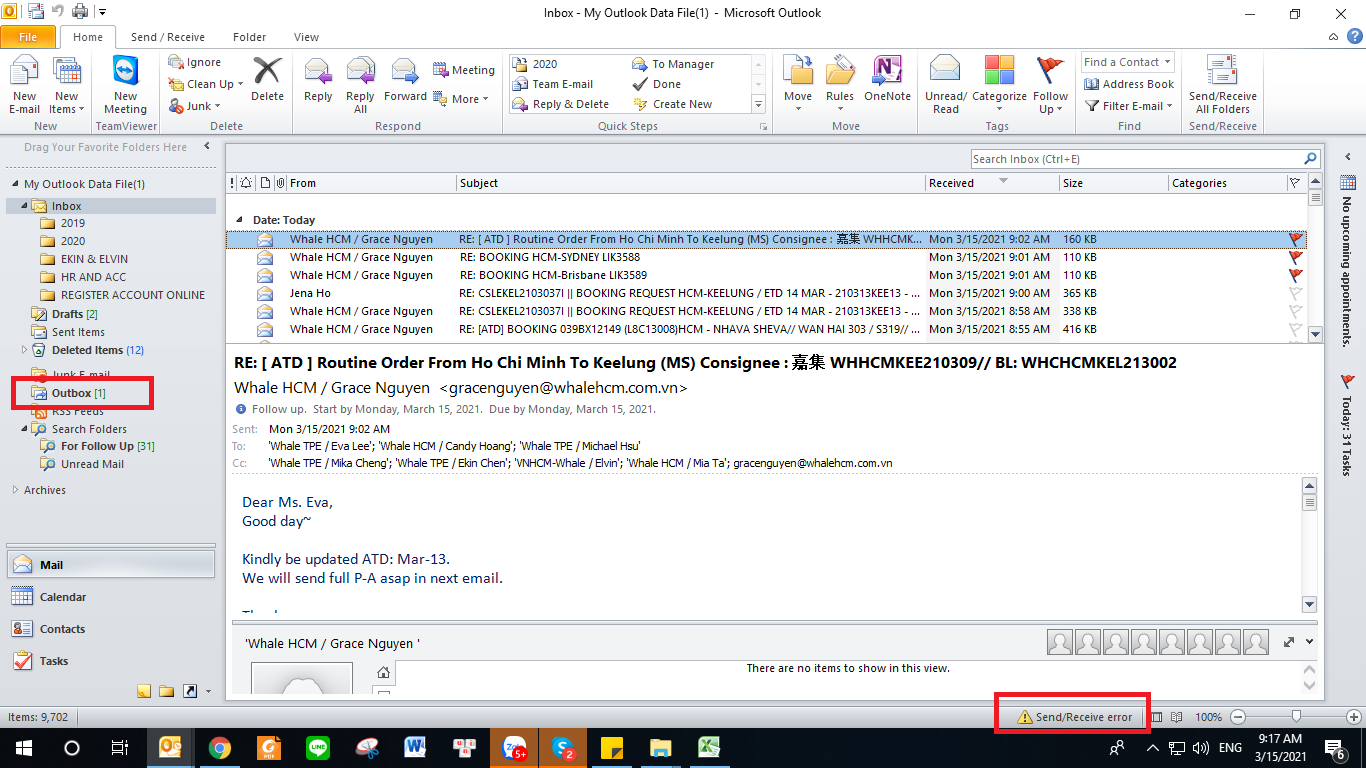Forward the selected email
This screenshot has height=768, width=1366.
tap(405, 79)
